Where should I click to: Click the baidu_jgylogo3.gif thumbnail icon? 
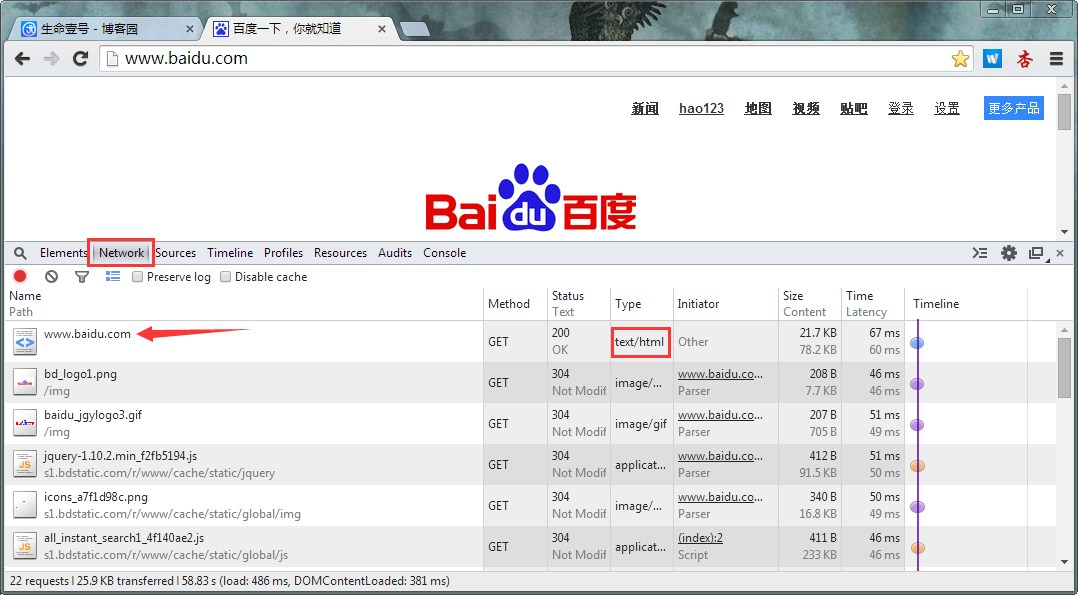pyautogui.click(x=25, y=424)
